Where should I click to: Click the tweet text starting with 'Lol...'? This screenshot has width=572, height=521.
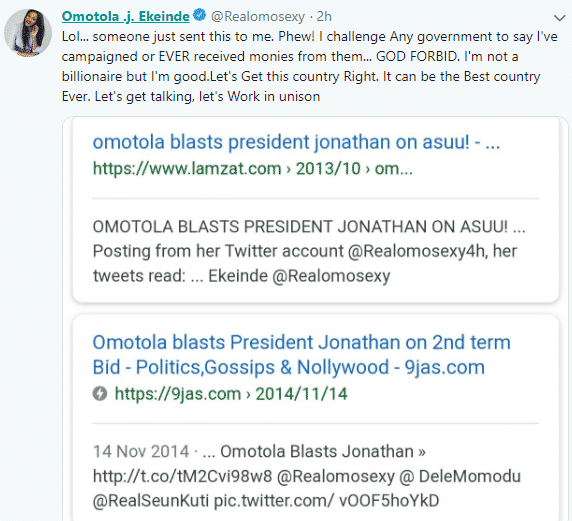point(309,66)
